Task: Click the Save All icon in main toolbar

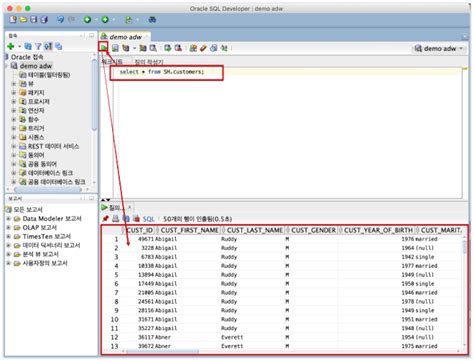Action: [44, 19]
